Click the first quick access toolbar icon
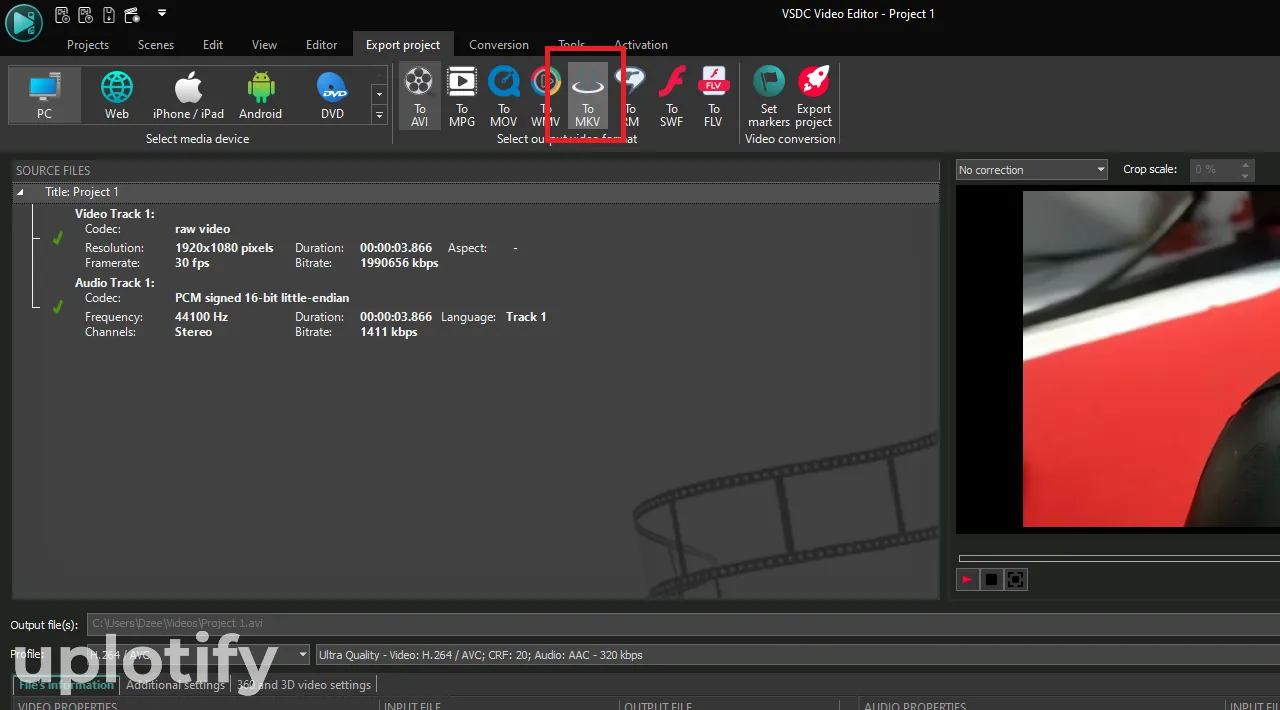This screenshot has width=1280, height=710. [x=62, y=14]
